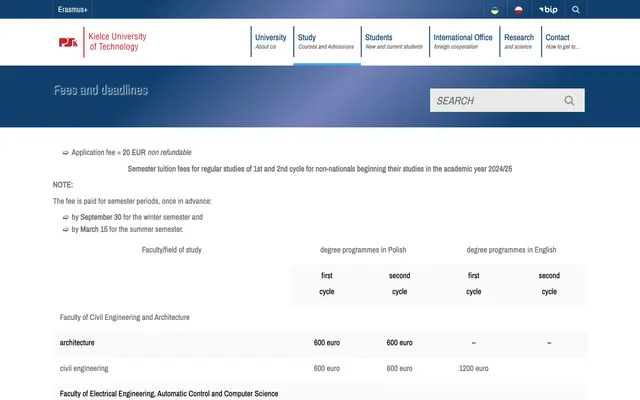Click degree programmes in Polish header
The height and width of the screenshot is (400, 640).
pos(363,250)
